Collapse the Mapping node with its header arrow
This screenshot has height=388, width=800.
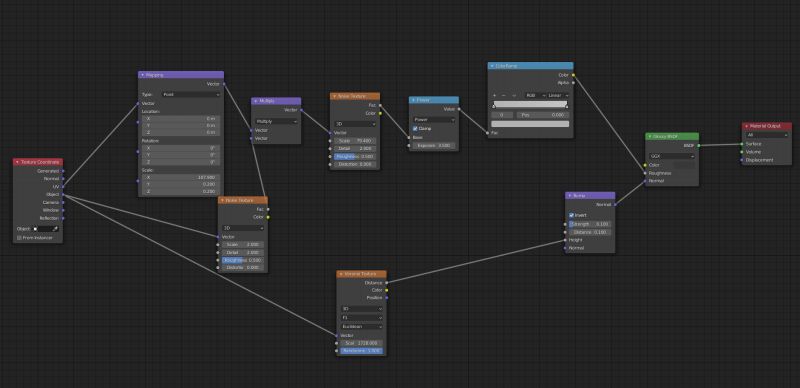[x=142, y=75]
